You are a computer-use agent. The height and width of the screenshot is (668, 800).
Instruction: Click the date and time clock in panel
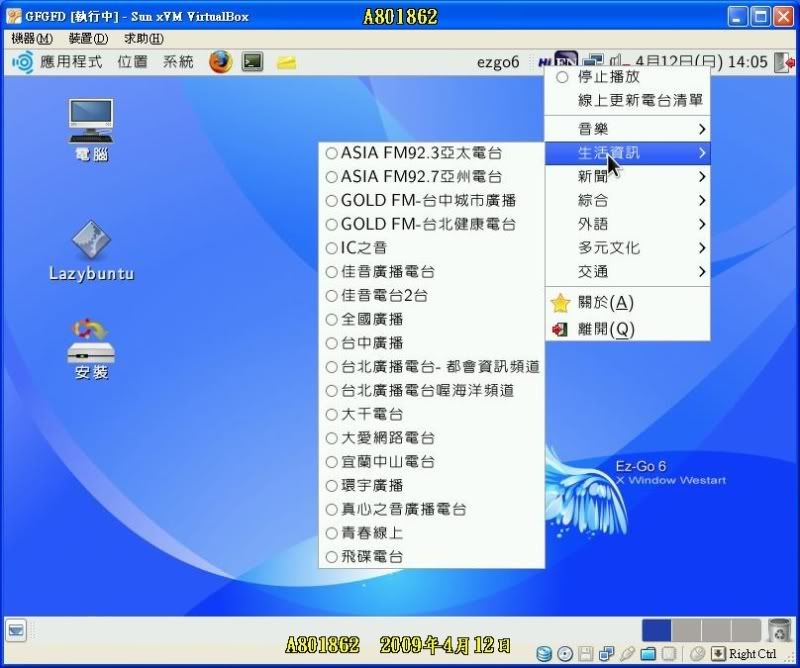[702, 62]
